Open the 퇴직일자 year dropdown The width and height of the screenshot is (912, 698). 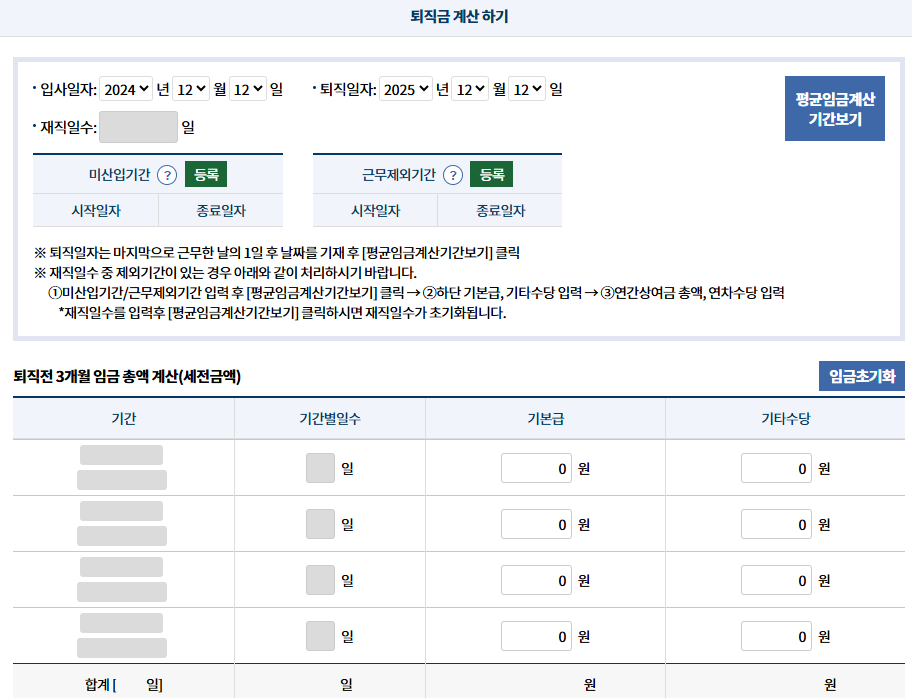coord(406,89)
